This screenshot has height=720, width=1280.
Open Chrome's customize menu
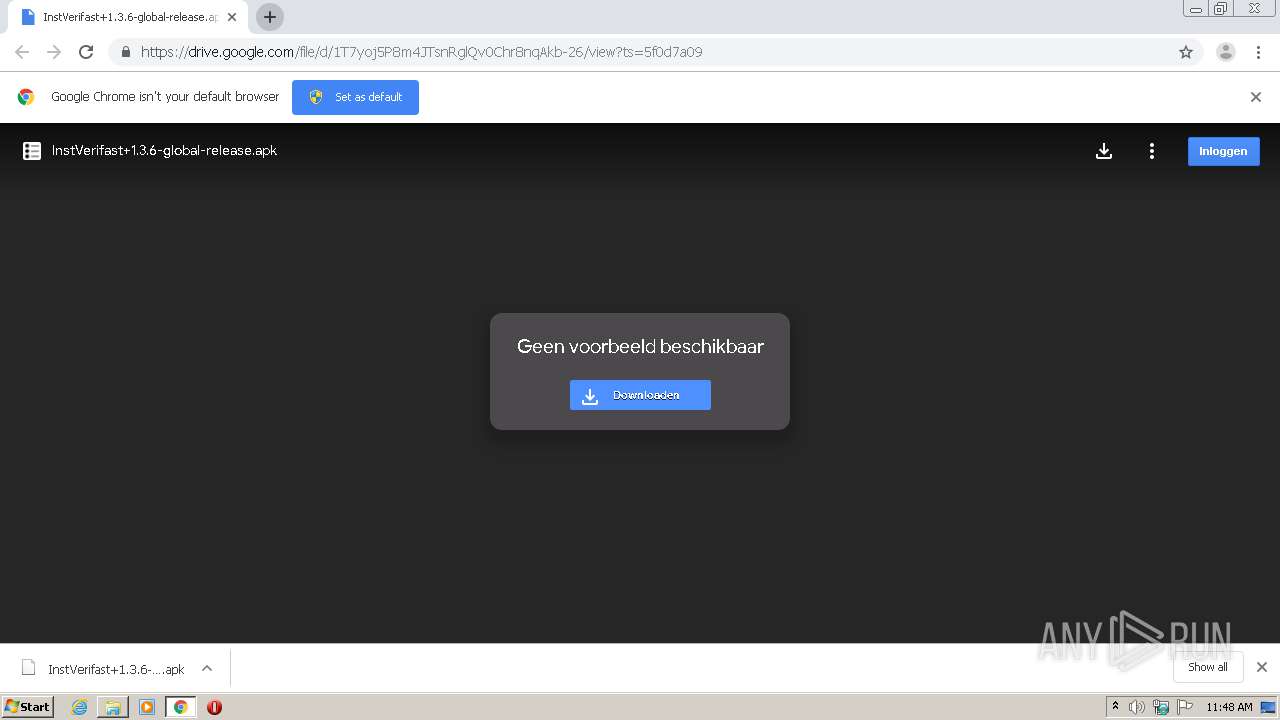point(1259,52)
